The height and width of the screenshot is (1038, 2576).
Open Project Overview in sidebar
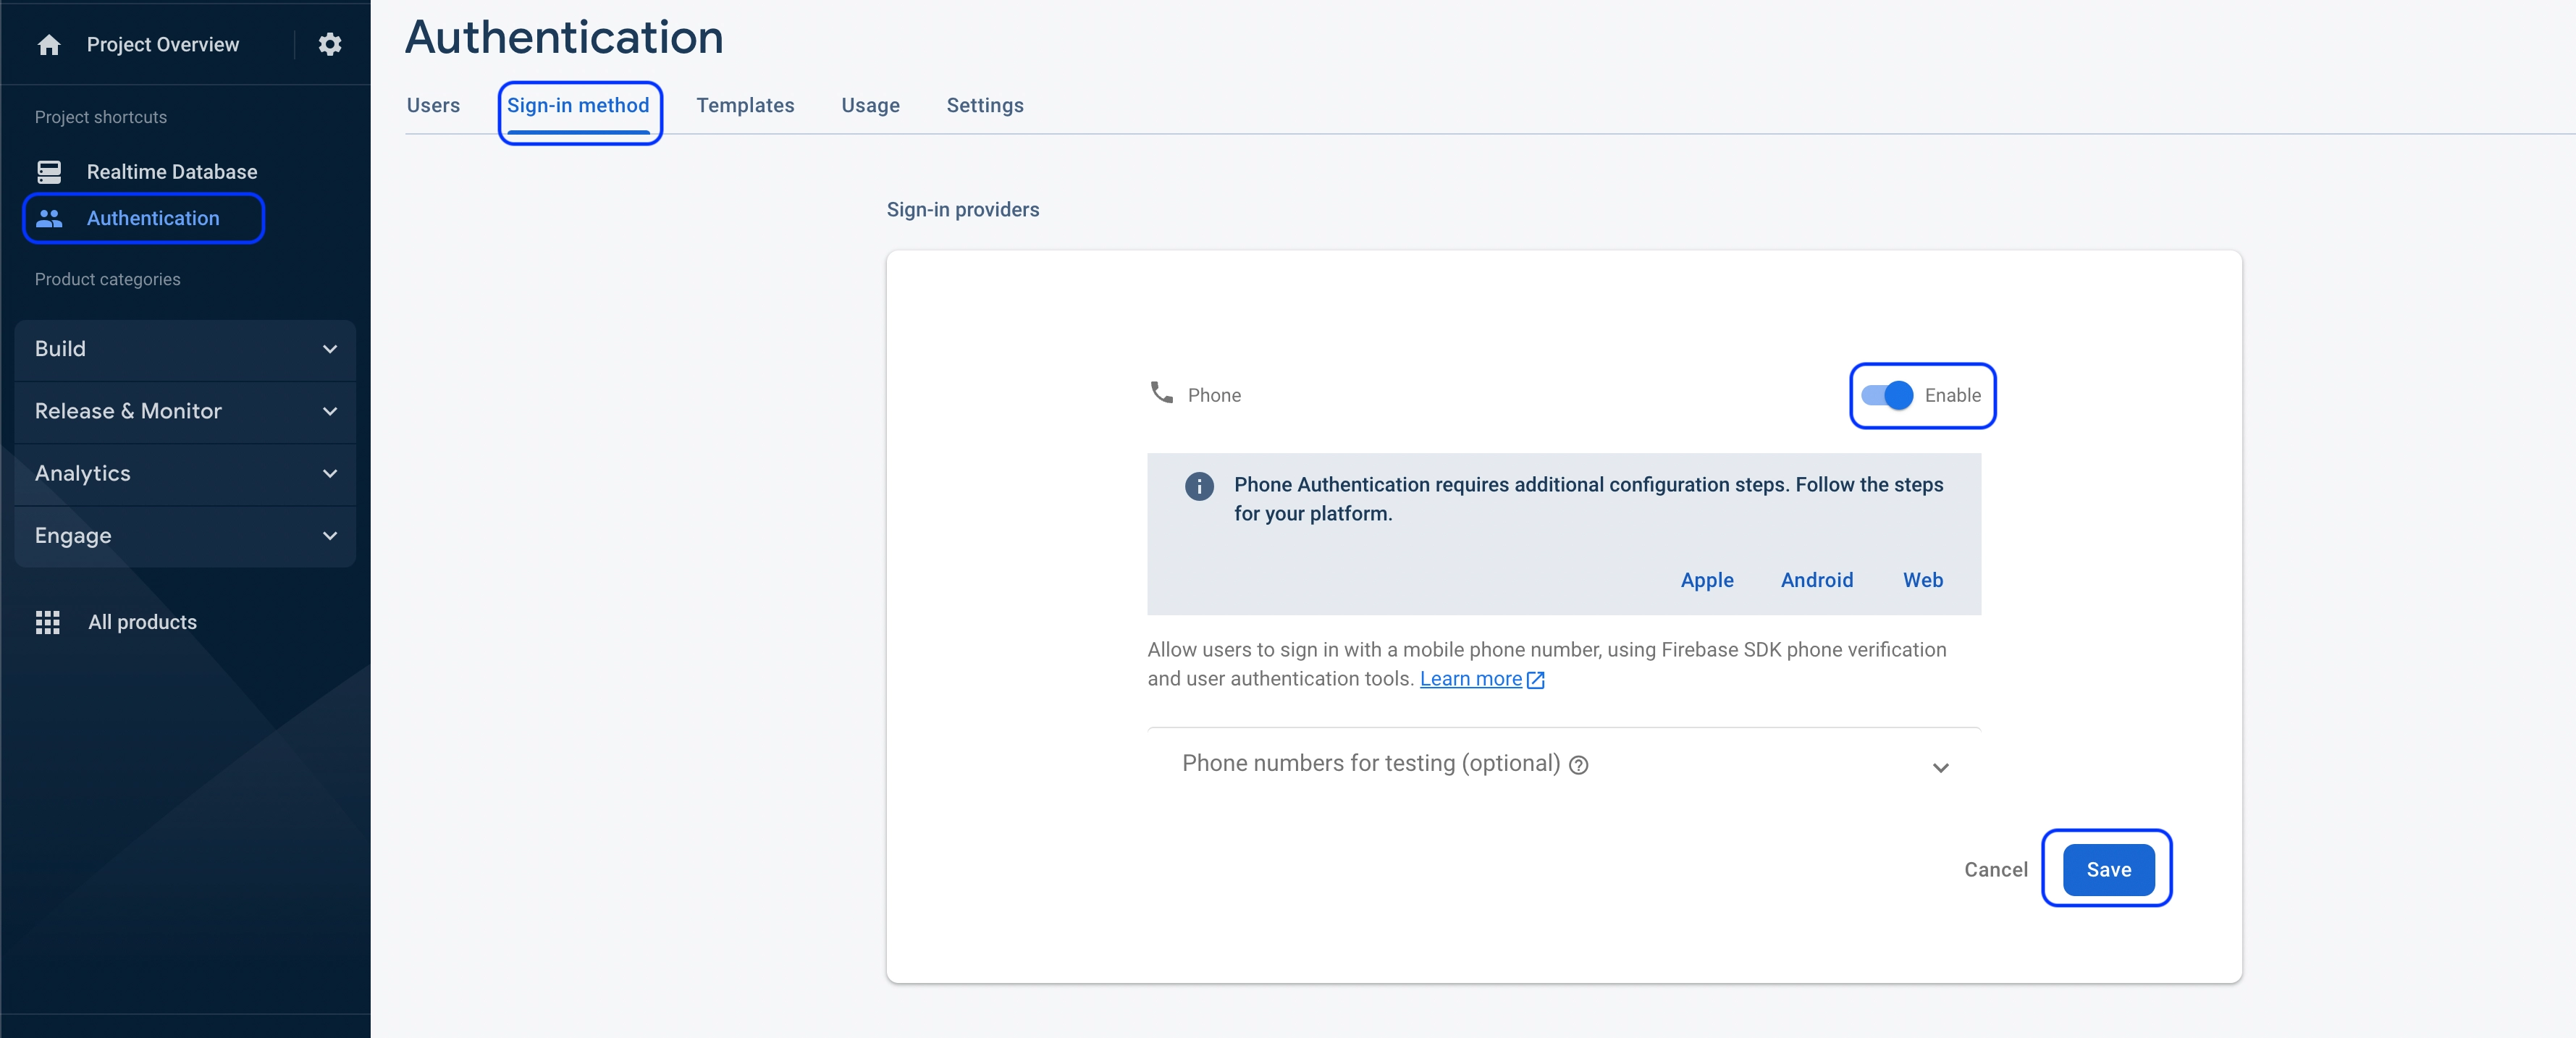[x=163, y=45]
